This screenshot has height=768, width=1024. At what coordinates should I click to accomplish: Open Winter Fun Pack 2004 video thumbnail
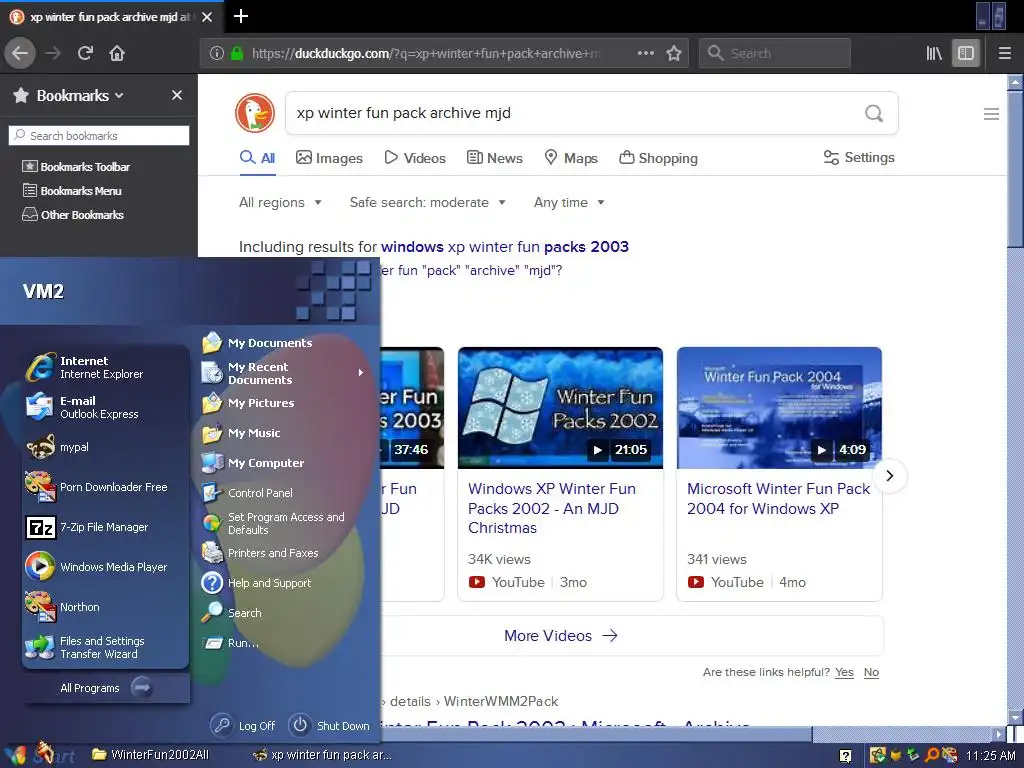click(779, 408)
